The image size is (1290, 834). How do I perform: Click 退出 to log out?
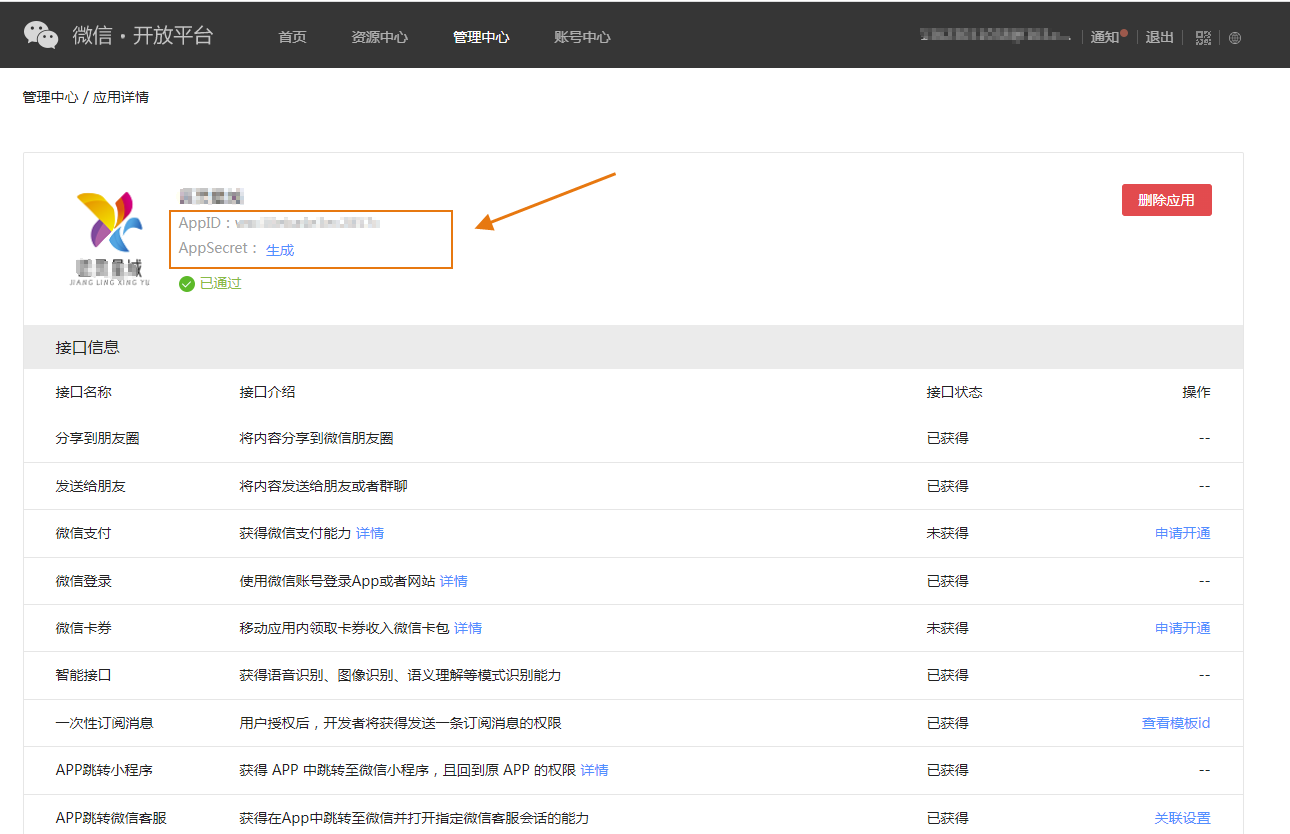click(x=1159, y=37)
